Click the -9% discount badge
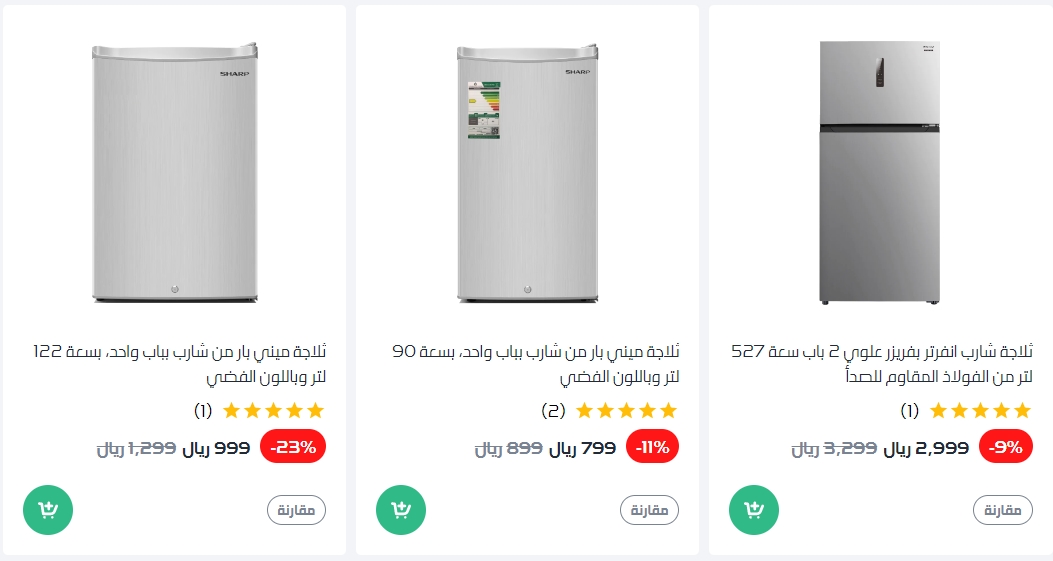The width and height of the screenshot is (1053, 561). (x=1005, y=447)
